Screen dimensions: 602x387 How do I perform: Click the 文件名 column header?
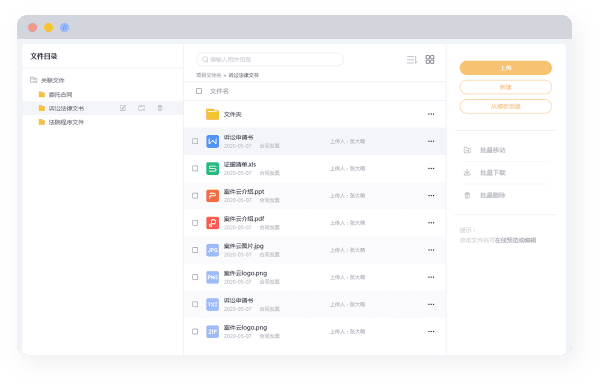[x=219, y=91]
